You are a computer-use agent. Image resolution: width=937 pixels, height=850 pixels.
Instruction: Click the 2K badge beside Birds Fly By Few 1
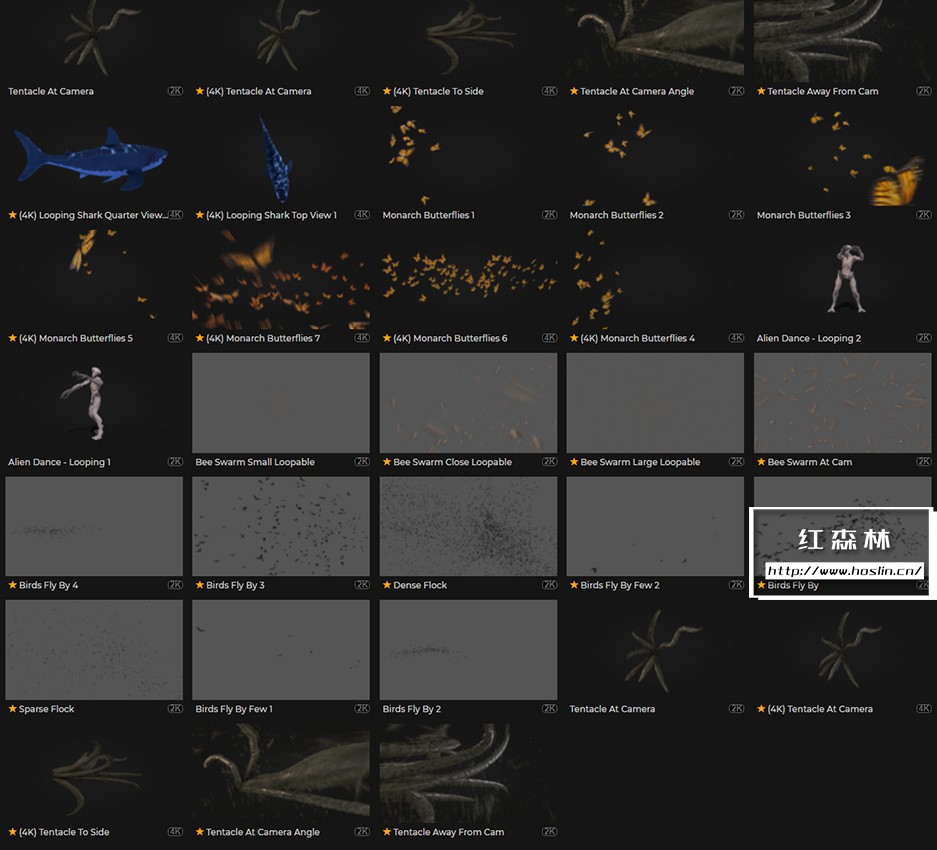362,708
